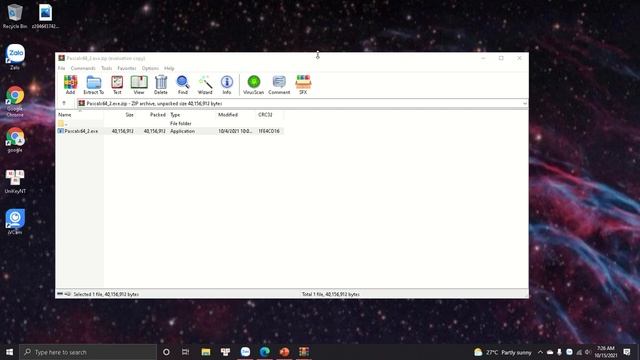Screen dimensions: 640x360
Task: Open the Tools menu
Action: point(107,68)
